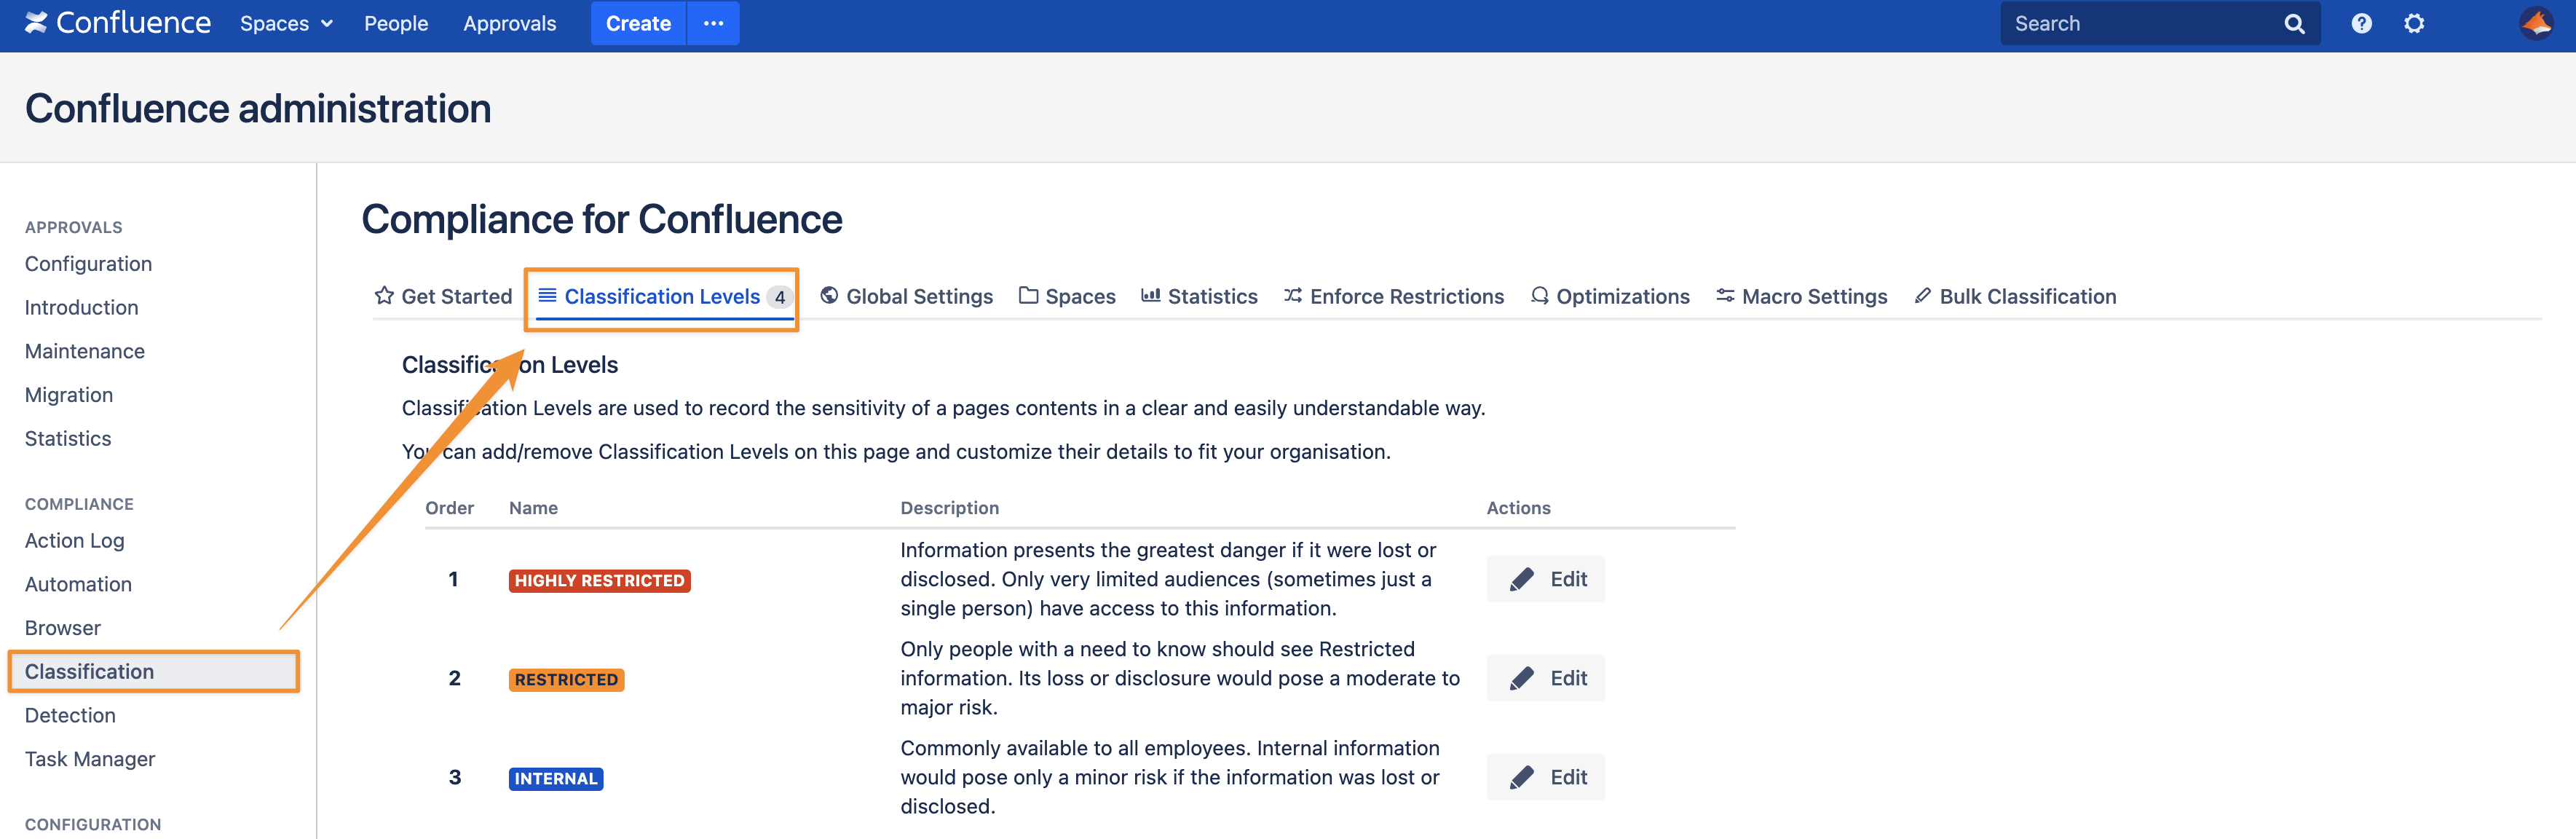Go to Detection in the Compliance sidebar

pyautogui.click(x=70, y=715)
